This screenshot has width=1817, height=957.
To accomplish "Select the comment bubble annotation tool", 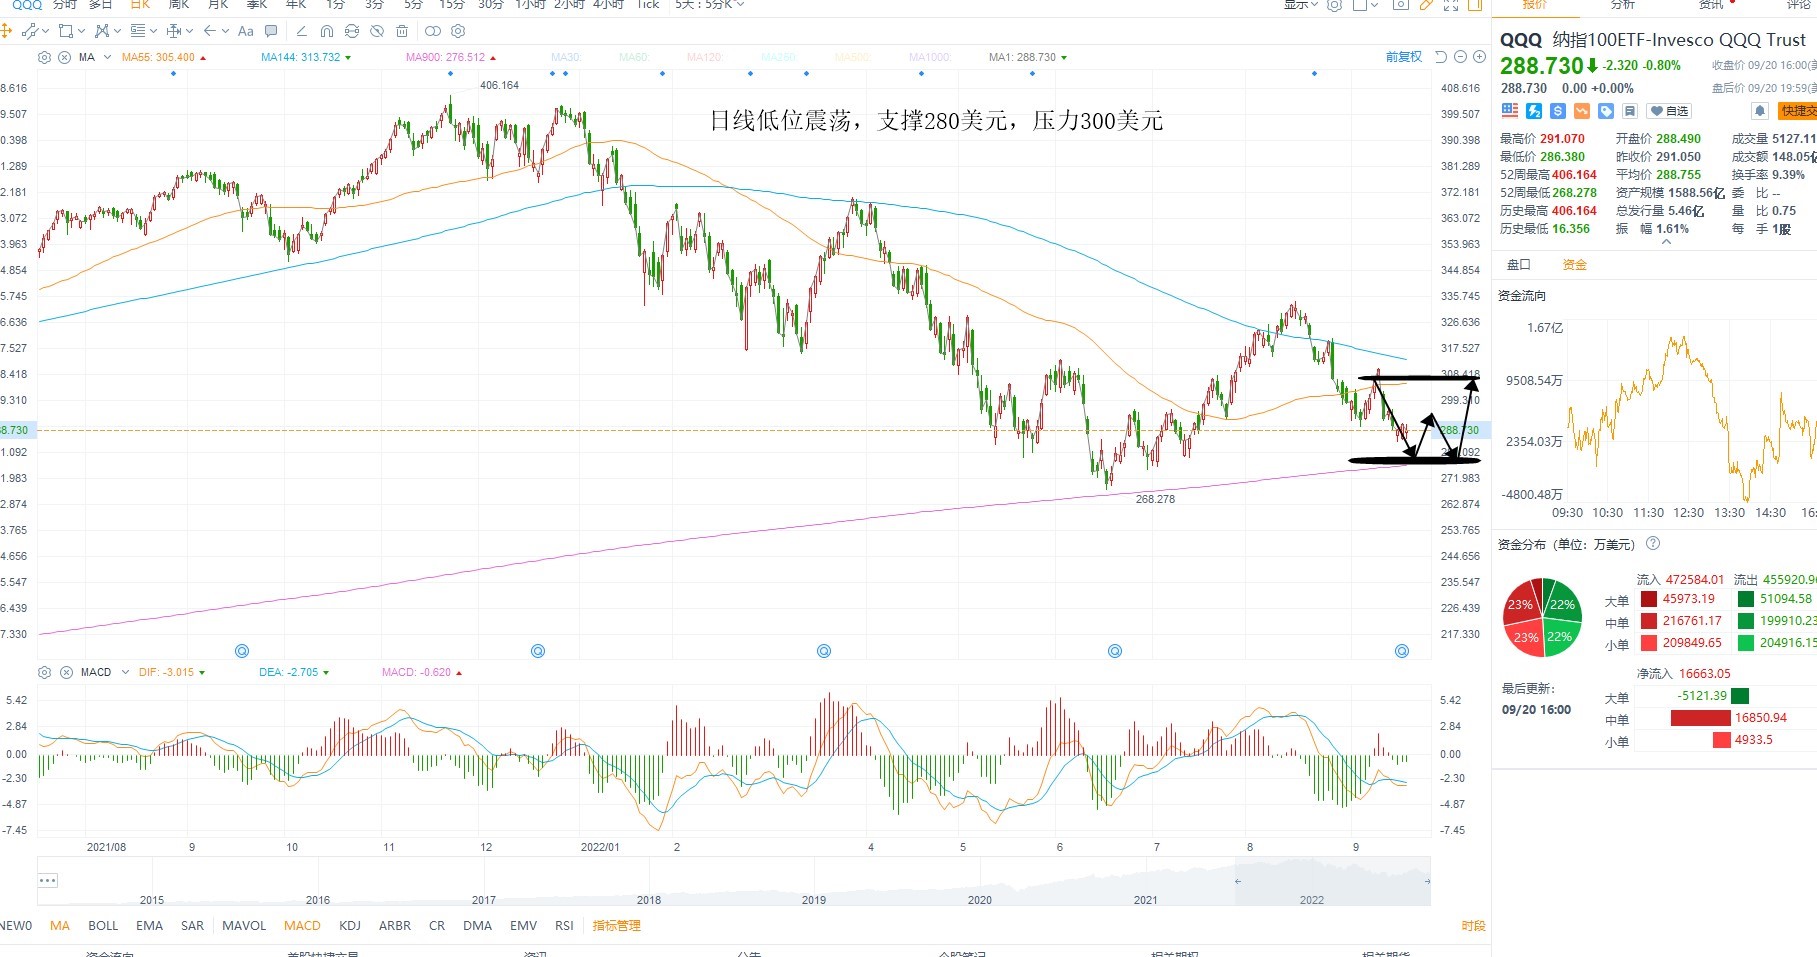I will coord(271,31).
